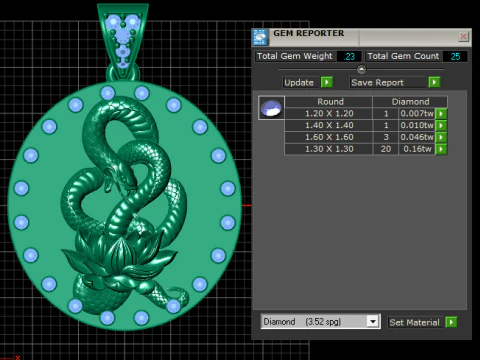Click the Round column header
The width and height of the screenshot is (480, 360).
(330, 102)
